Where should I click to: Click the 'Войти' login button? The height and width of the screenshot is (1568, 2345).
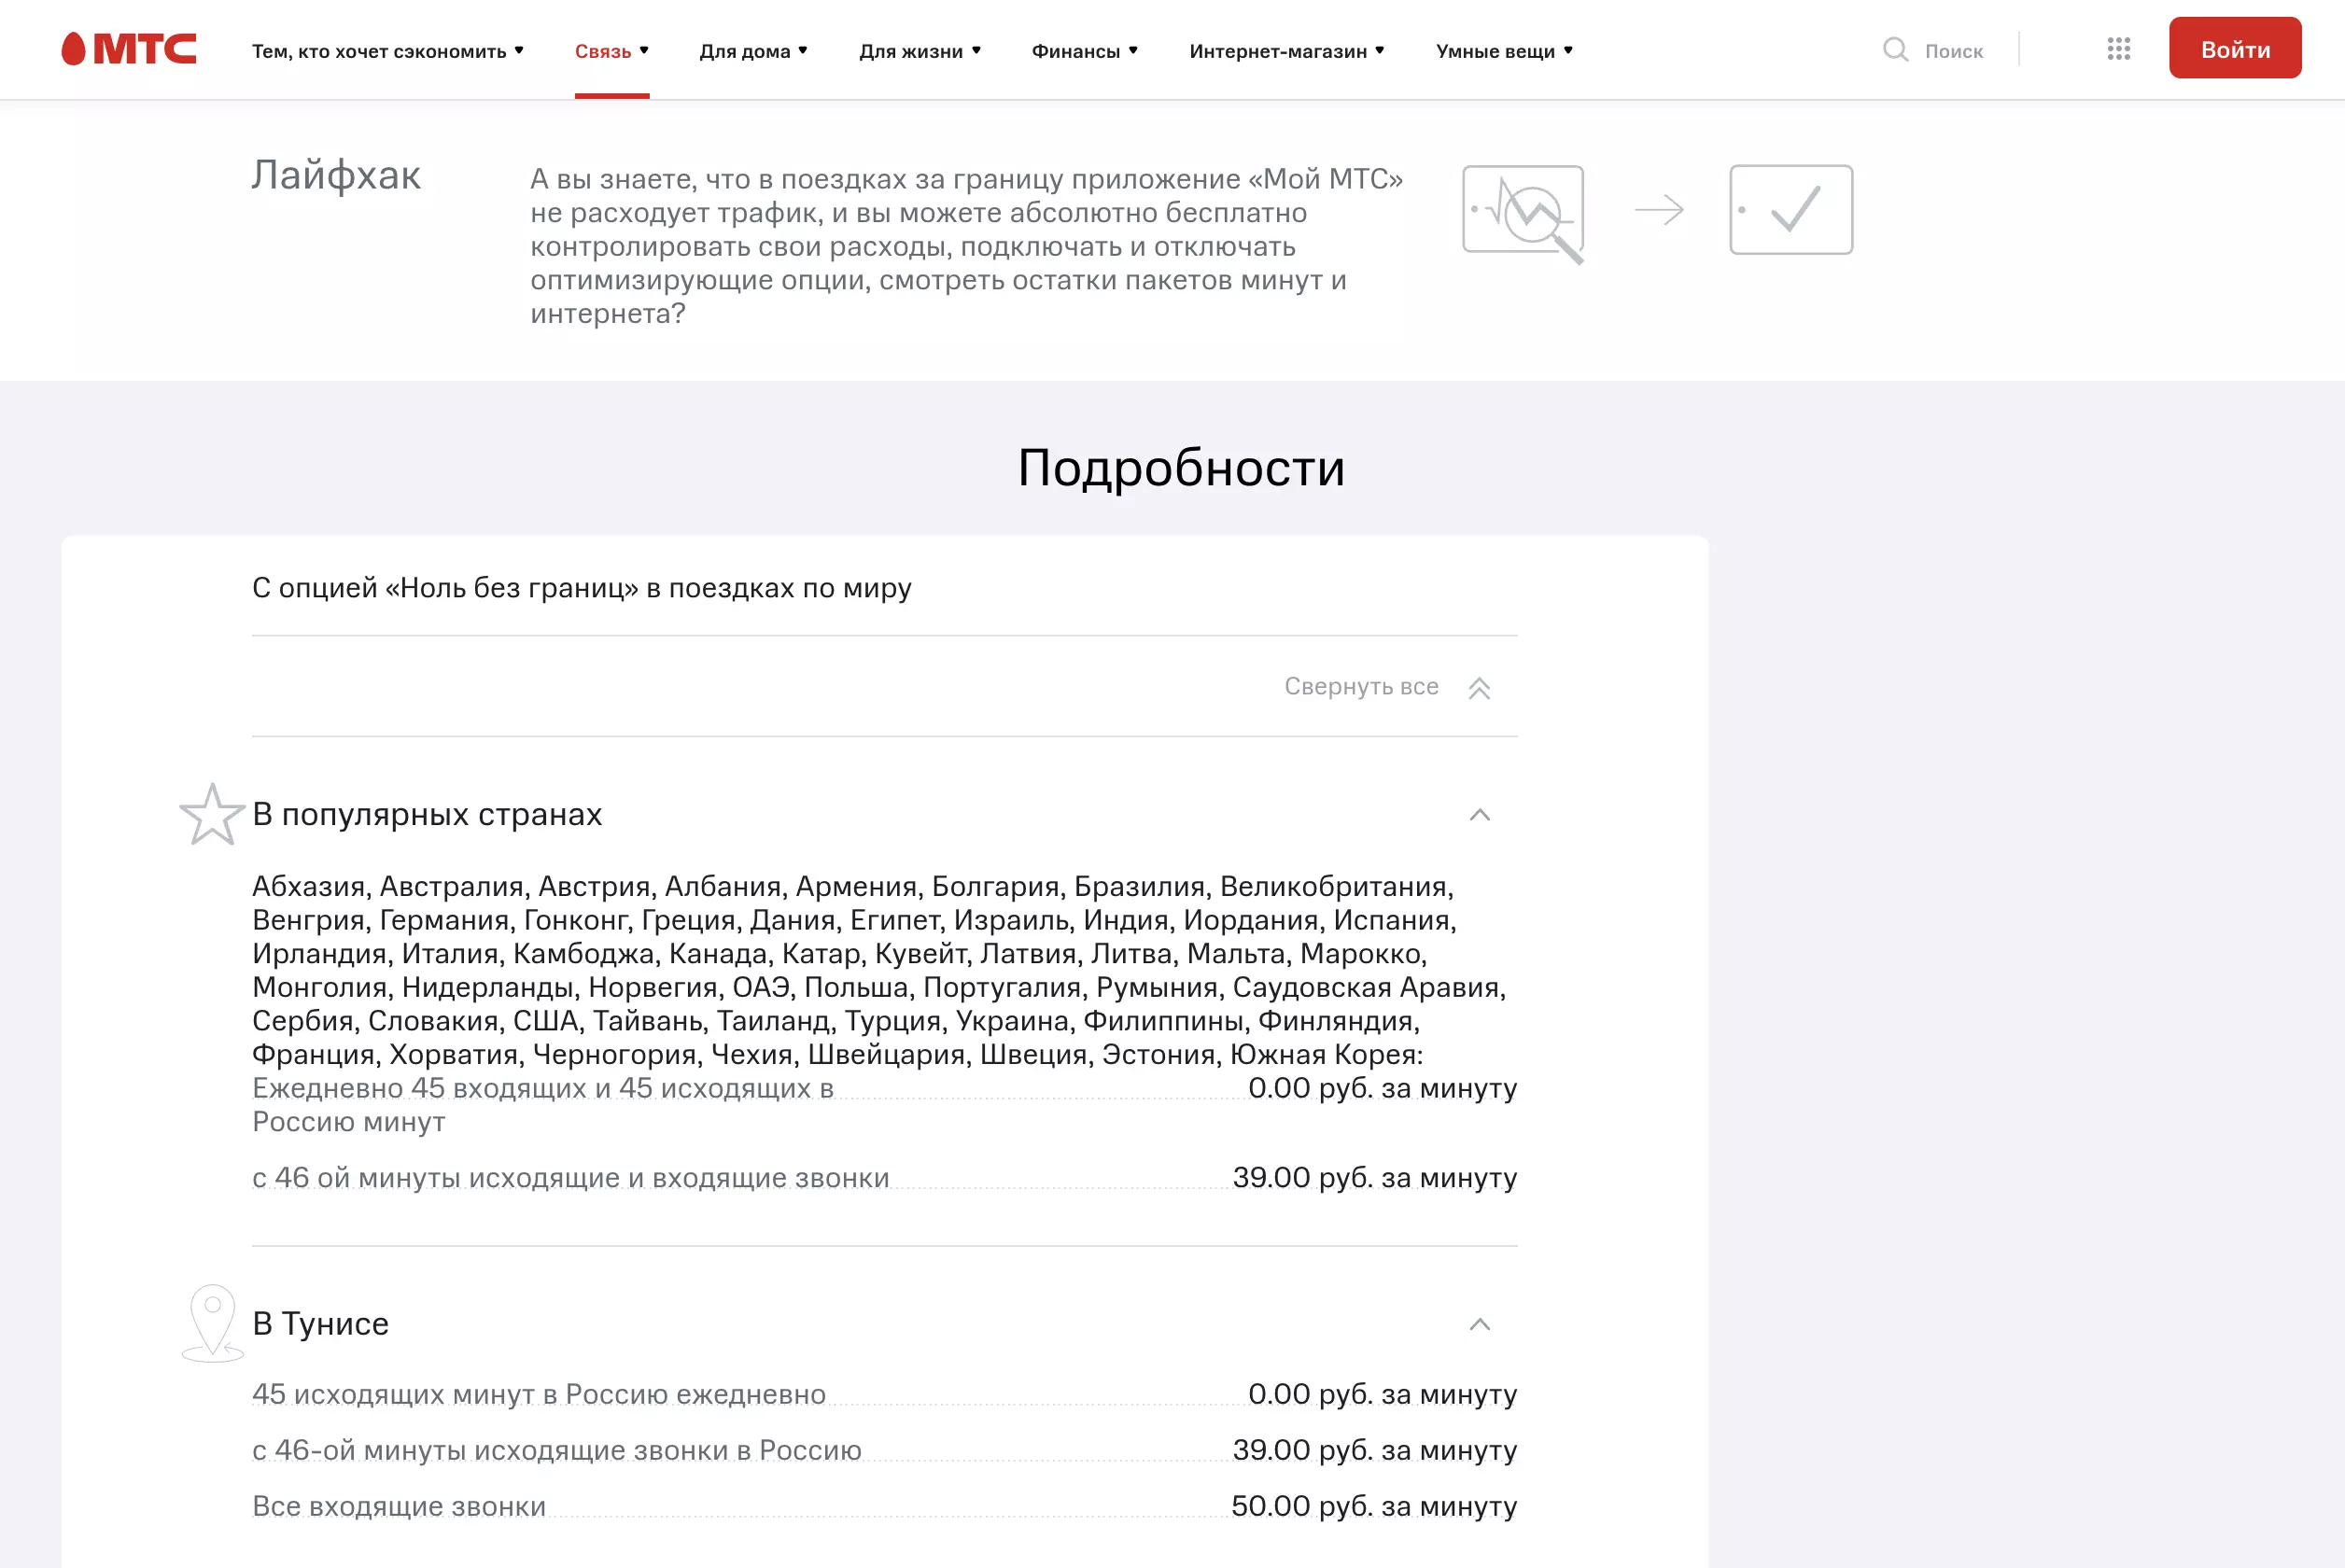coord(2235,48)
